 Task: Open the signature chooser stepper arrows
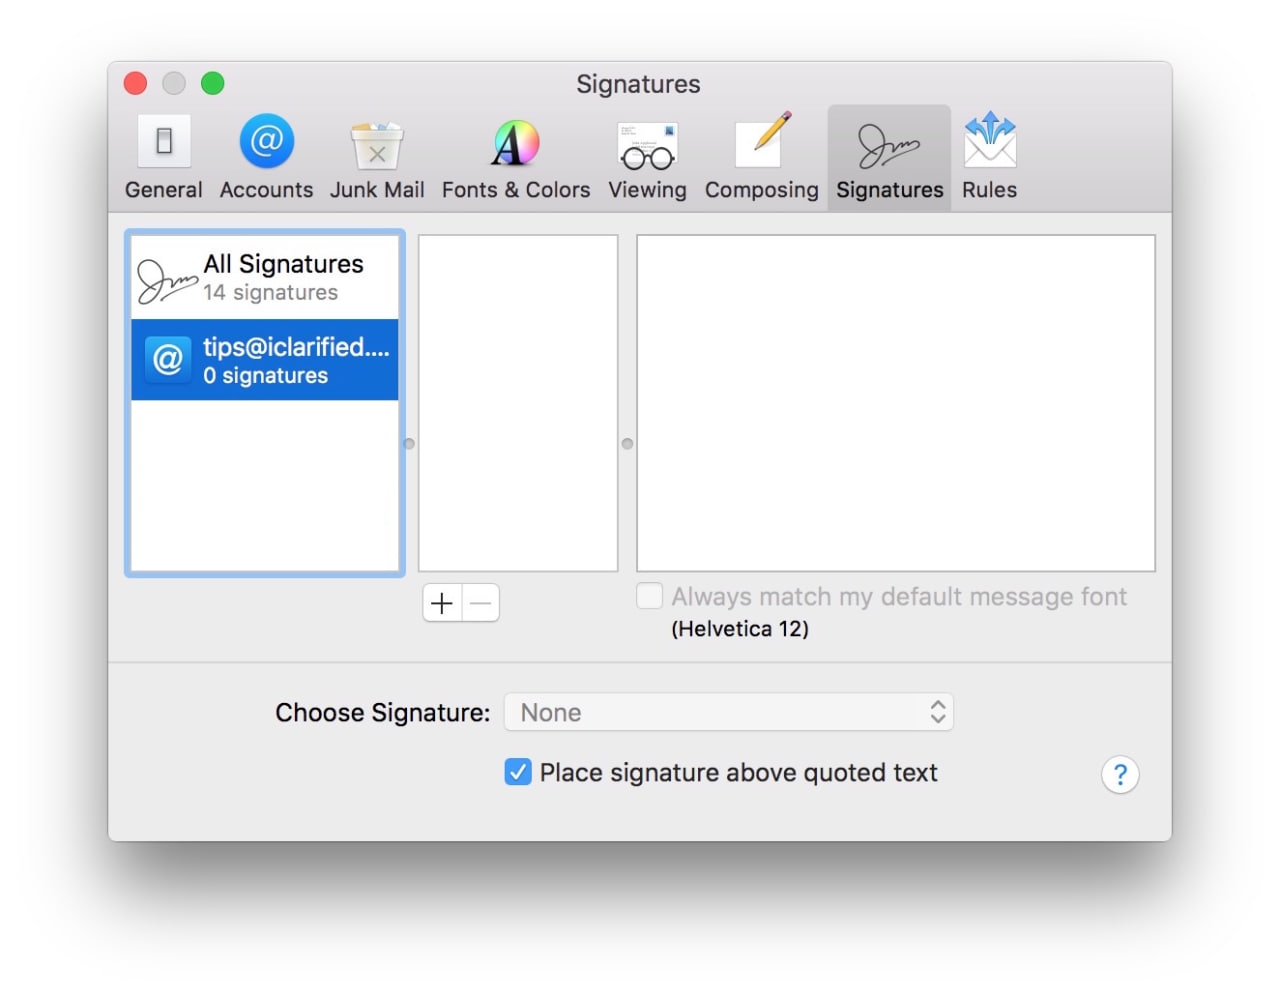937,712
